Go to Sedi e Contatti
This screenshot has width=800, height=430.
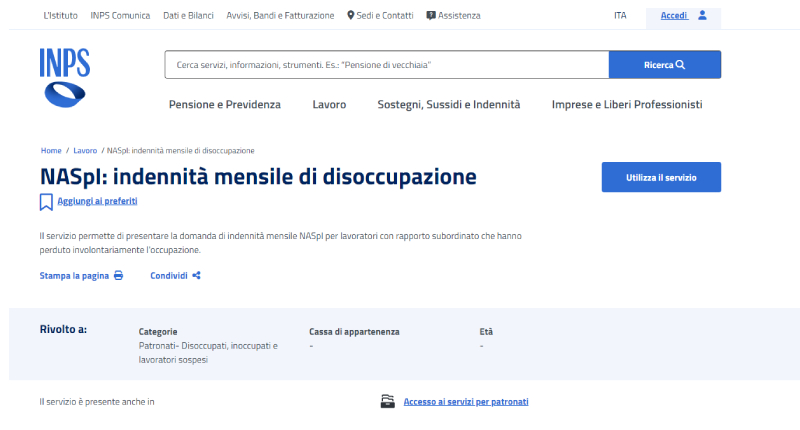[x=380, y=15]
